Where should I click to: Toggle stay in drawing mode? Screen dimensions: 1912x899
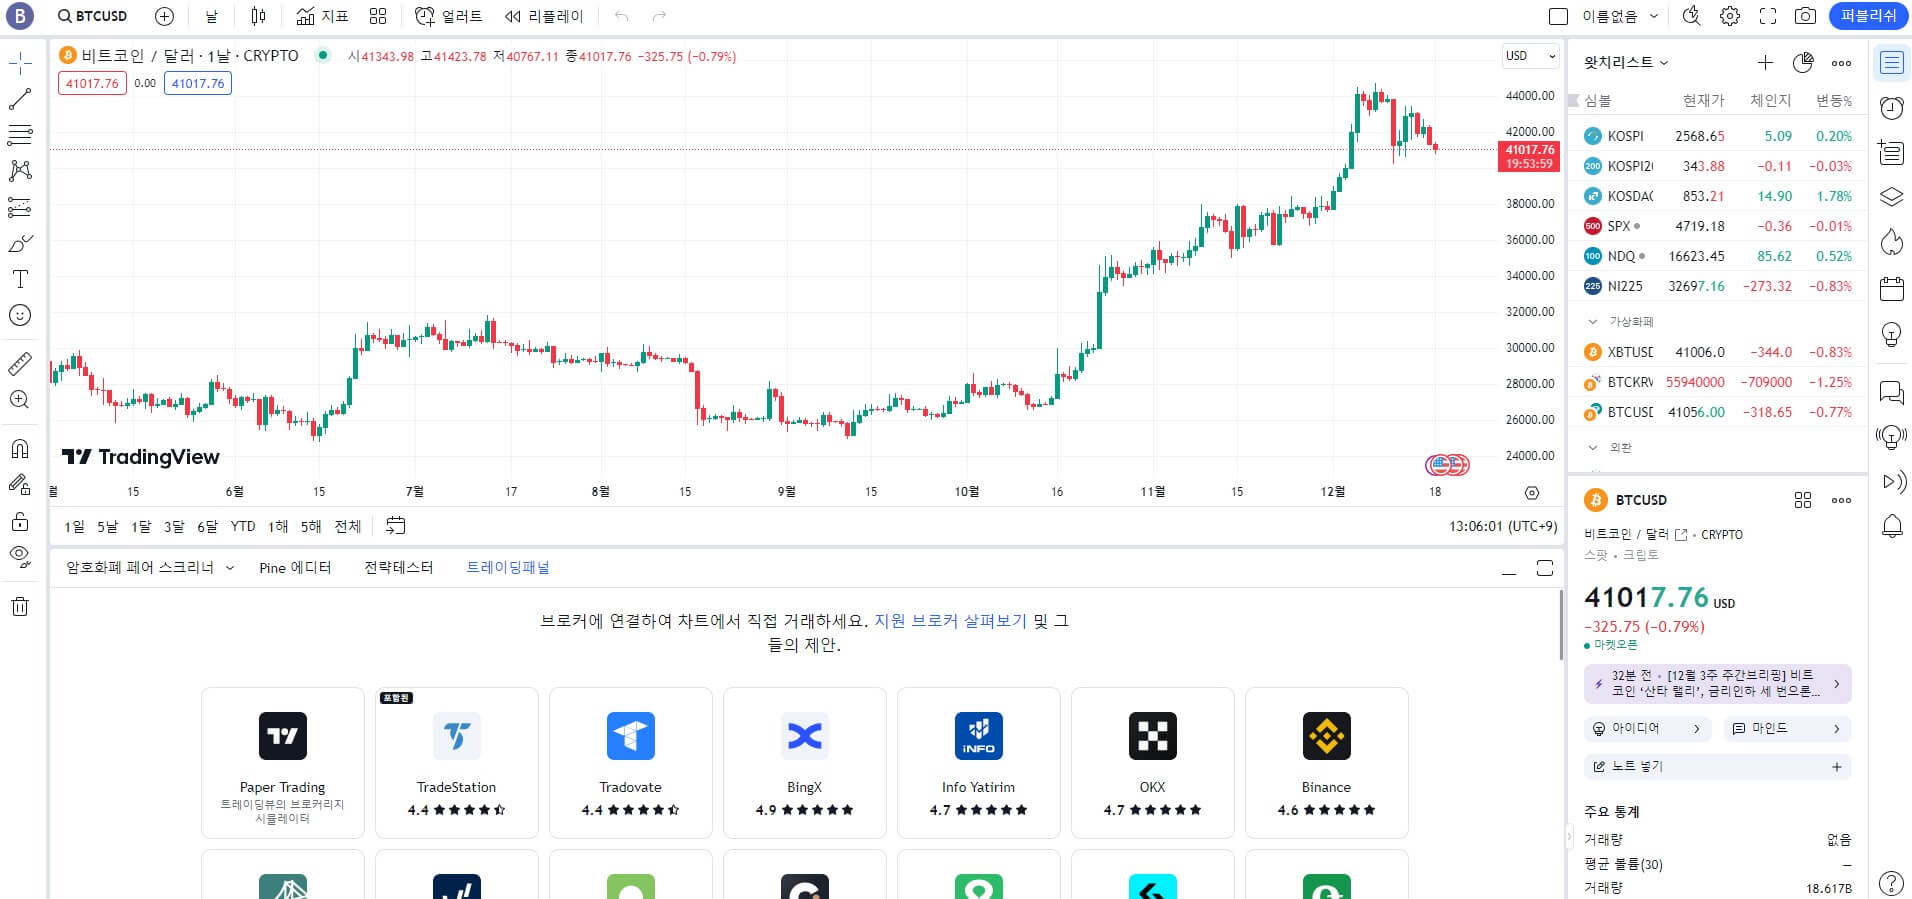[20, 484]
